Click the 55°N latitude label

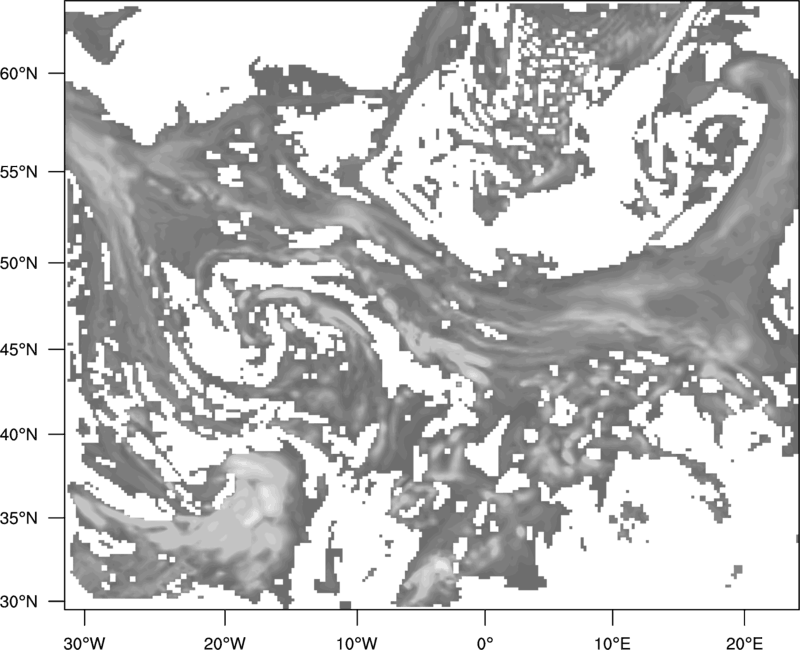click(19, 172)
